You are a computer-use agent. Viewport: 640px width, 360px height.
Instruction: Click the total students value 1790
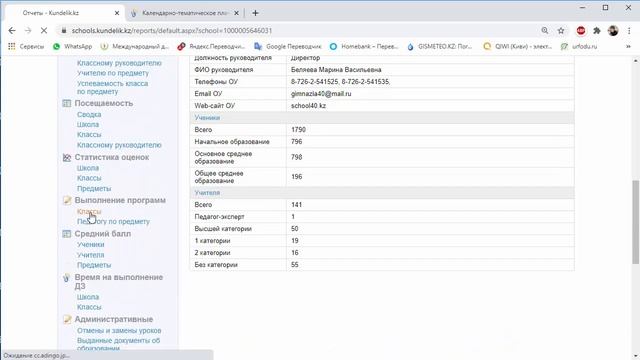[298, 130]
